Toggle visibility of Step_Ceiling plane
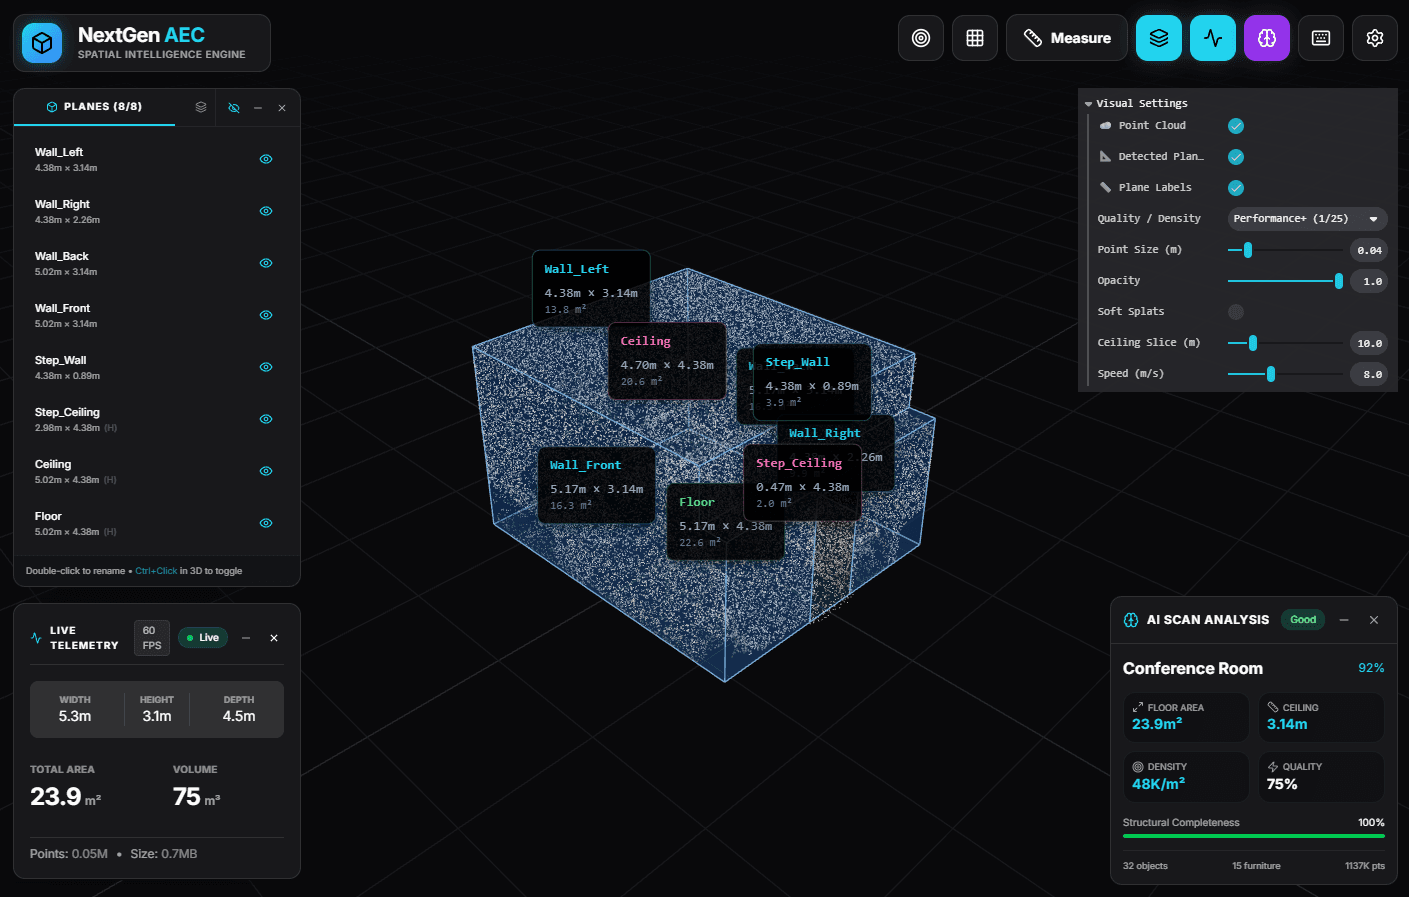Screen dimensions: 1409x897 (x=266, y=419)
